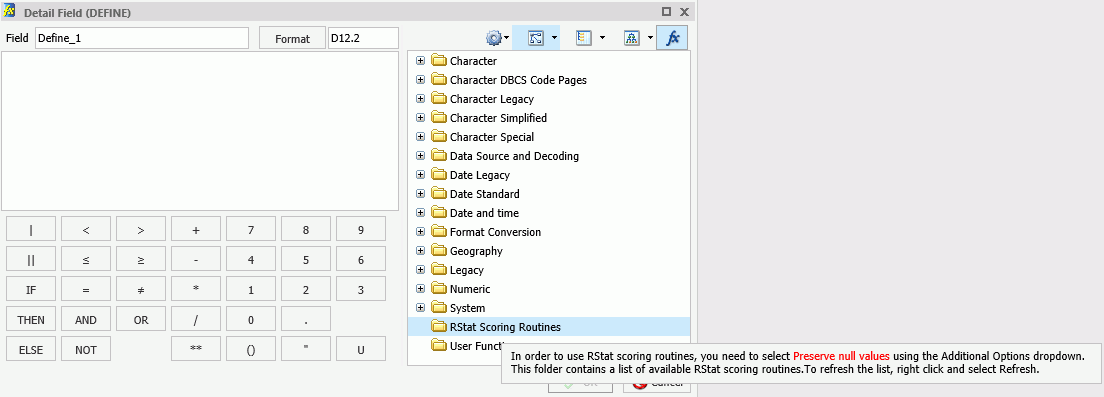The height and width of the screenshot is (397, 1104).
Task: Expand the Character folder
Action: [x=420, y=61]
